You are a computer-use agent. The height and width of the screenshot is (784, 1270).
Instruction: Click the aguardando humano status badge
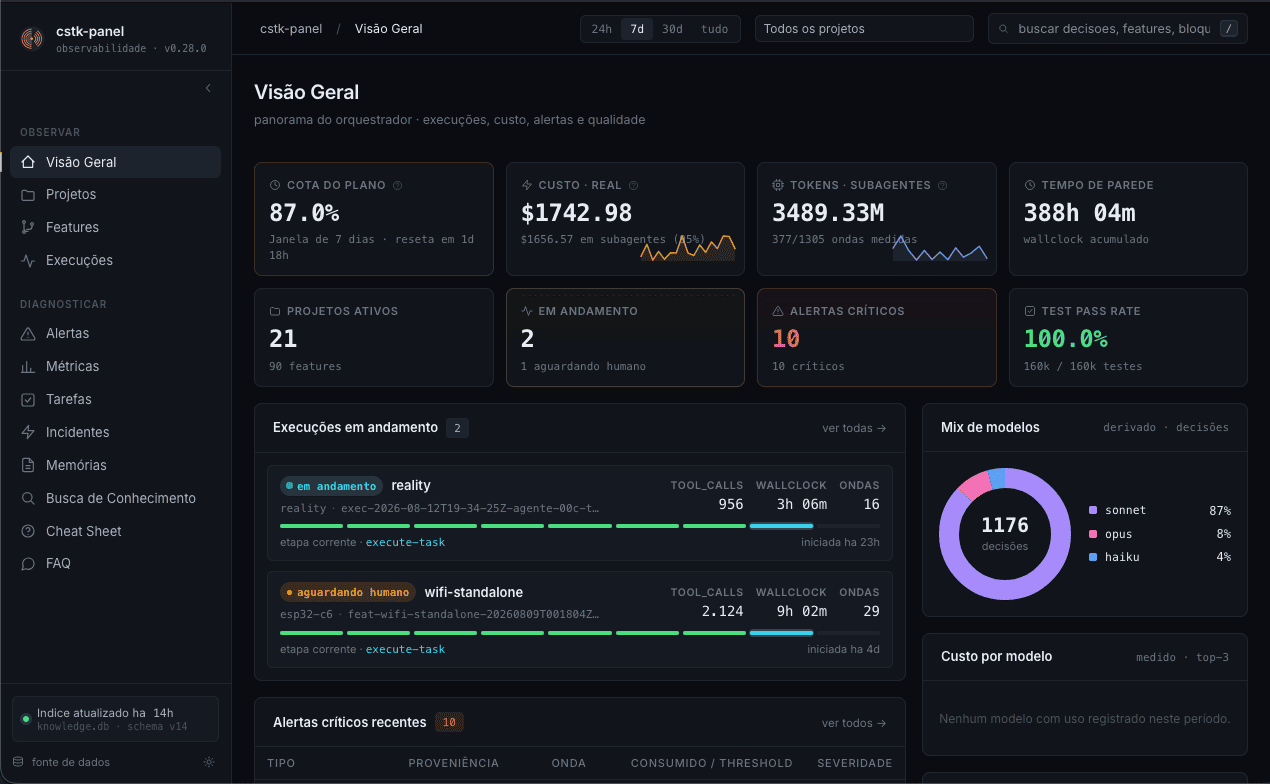(348, 592)
